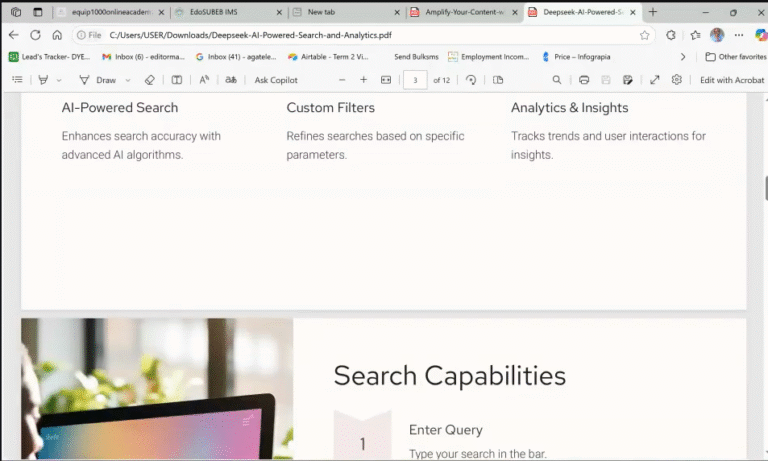The width and height of the screenshot is (768, 461).
Task: Open the browser extensions icon
Action: coord(671,35)
